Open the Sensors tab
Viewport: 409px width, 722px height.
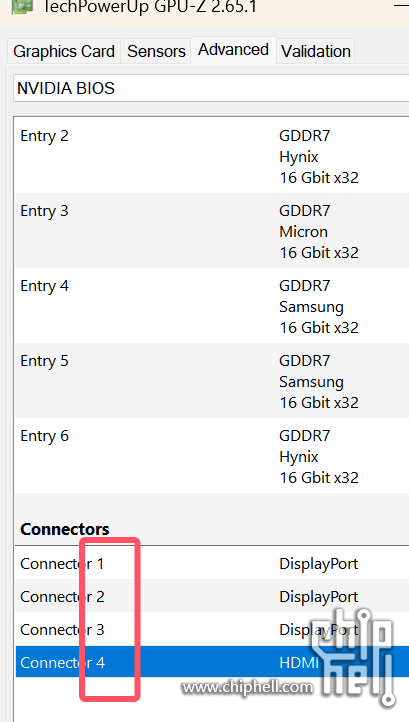tap(156, 51)
